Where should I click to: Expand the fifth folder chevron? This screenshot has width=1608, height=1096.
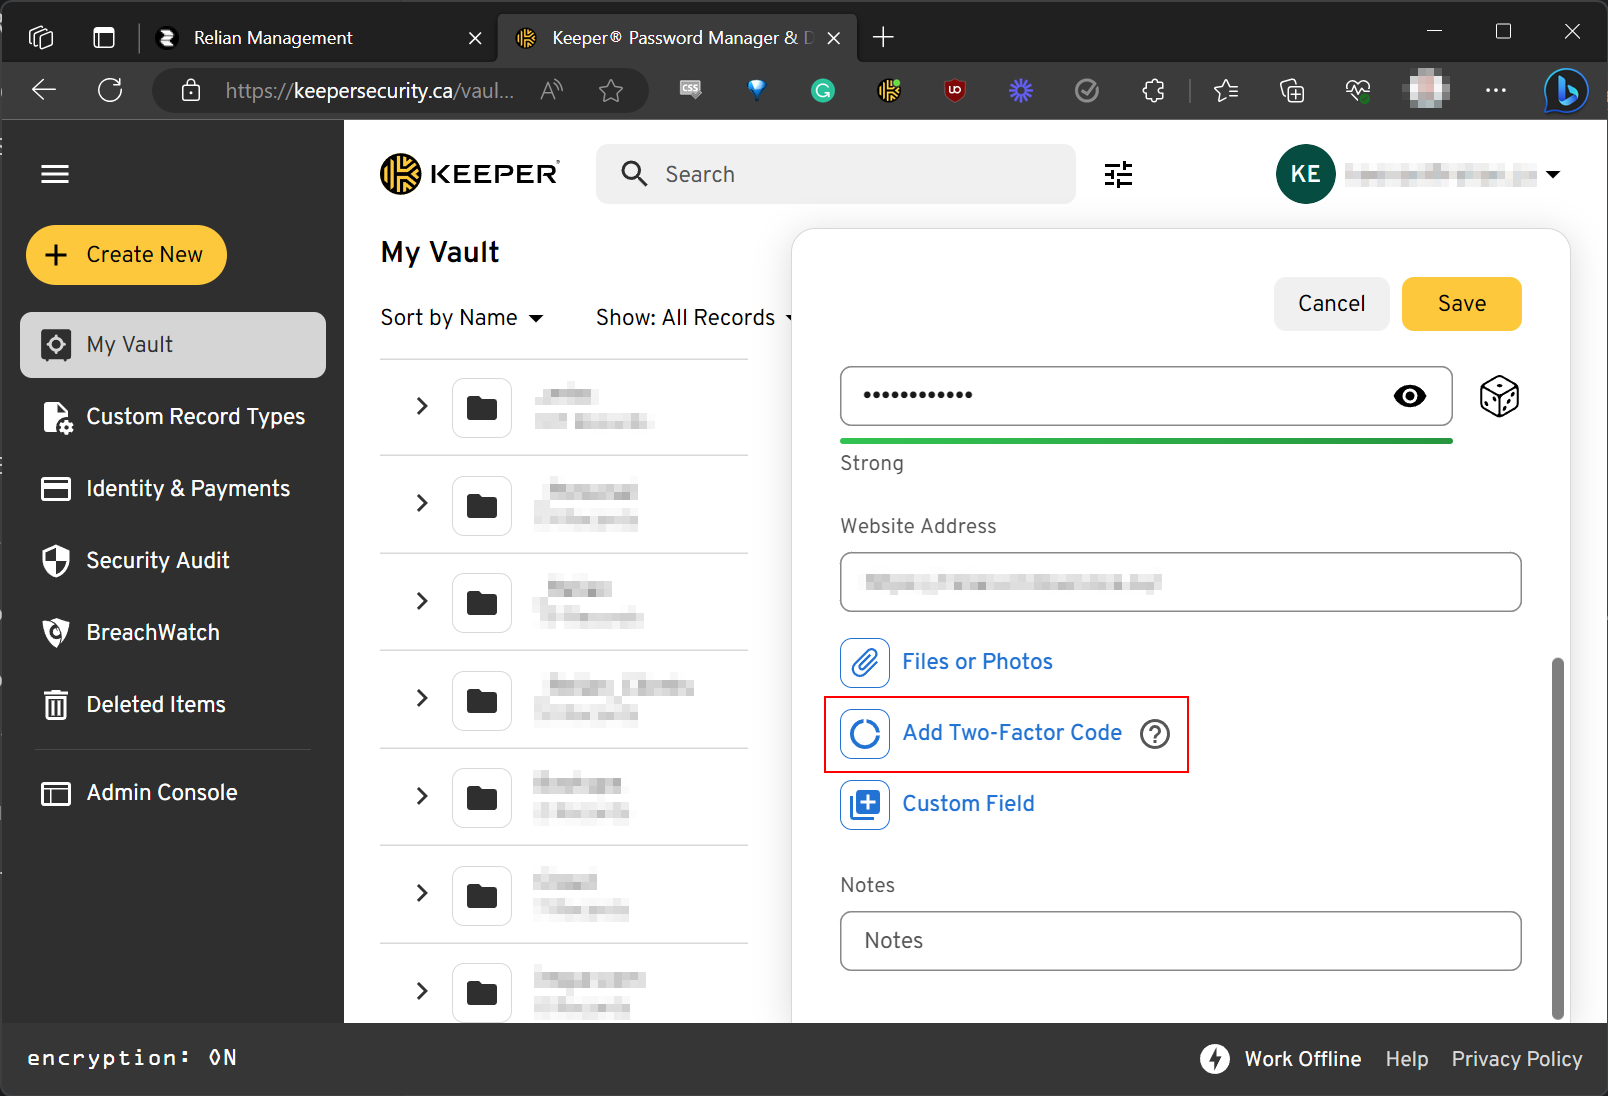point(422,796)
